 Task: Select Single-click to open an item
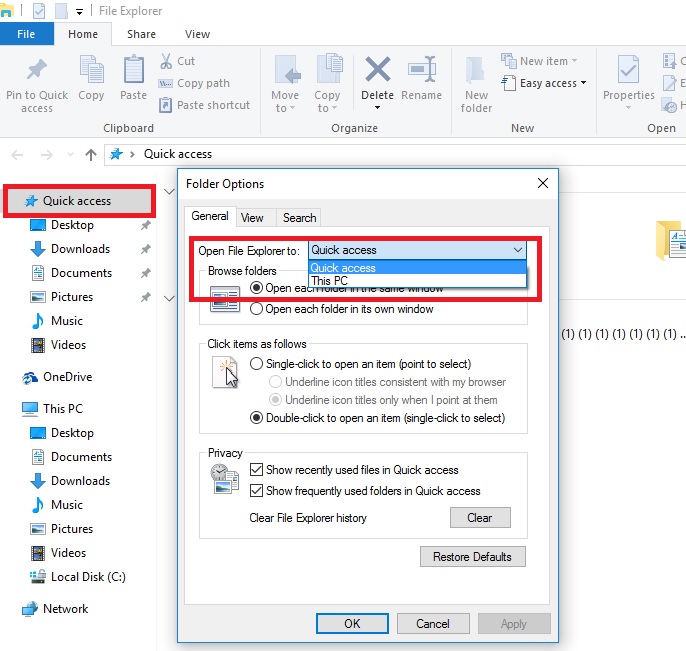click(256, 364)
